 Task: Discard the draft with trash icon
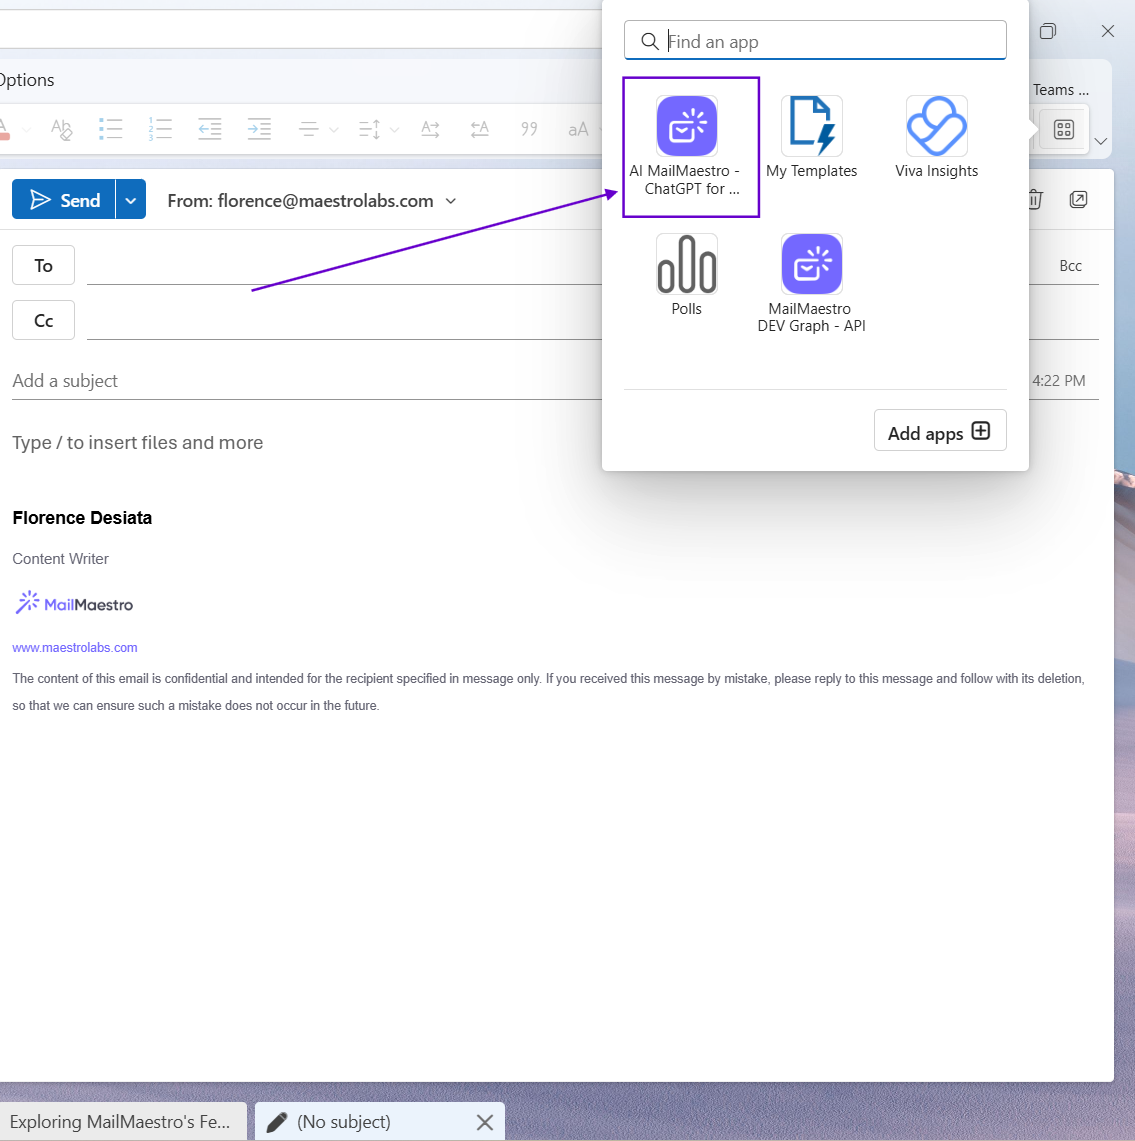pos(1035,199)
